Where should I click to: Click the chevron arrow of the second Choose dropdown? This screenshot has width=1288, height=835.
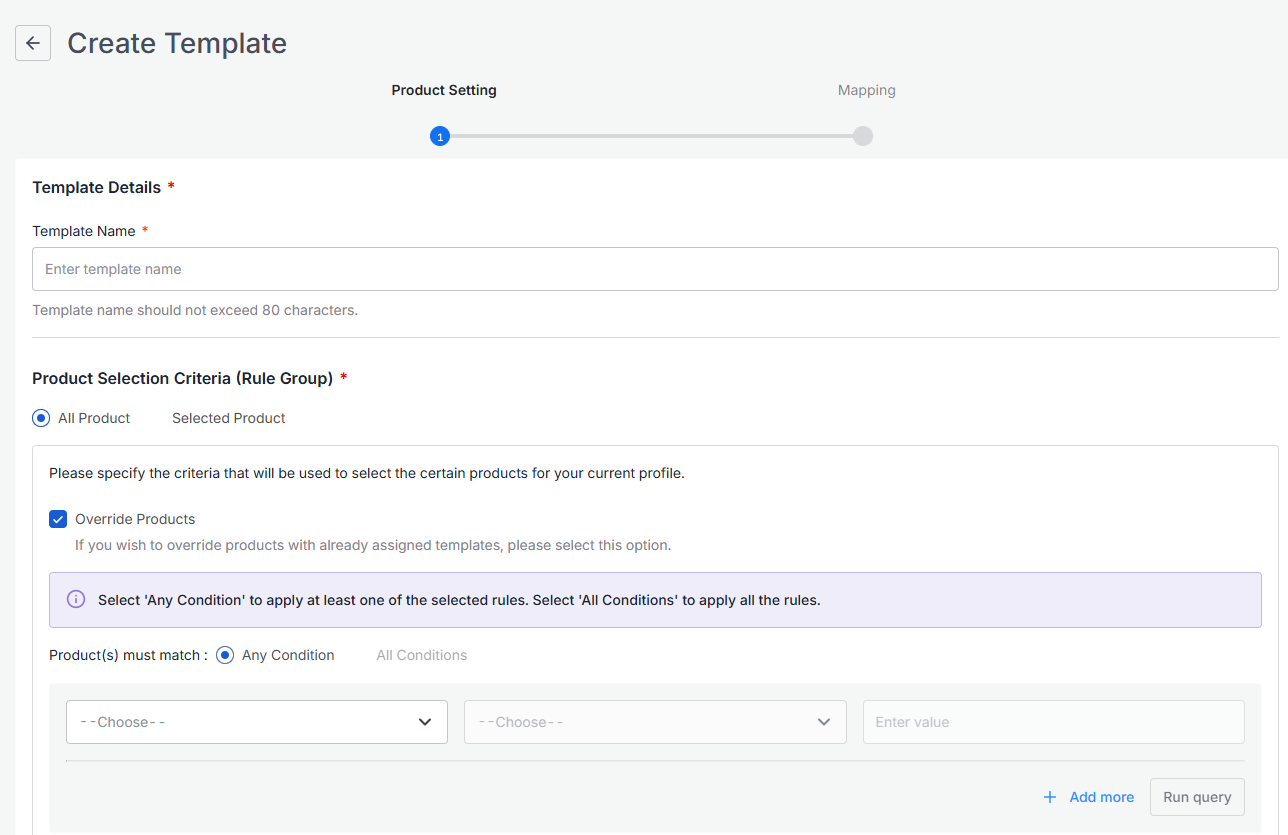[x=824, y=722]
